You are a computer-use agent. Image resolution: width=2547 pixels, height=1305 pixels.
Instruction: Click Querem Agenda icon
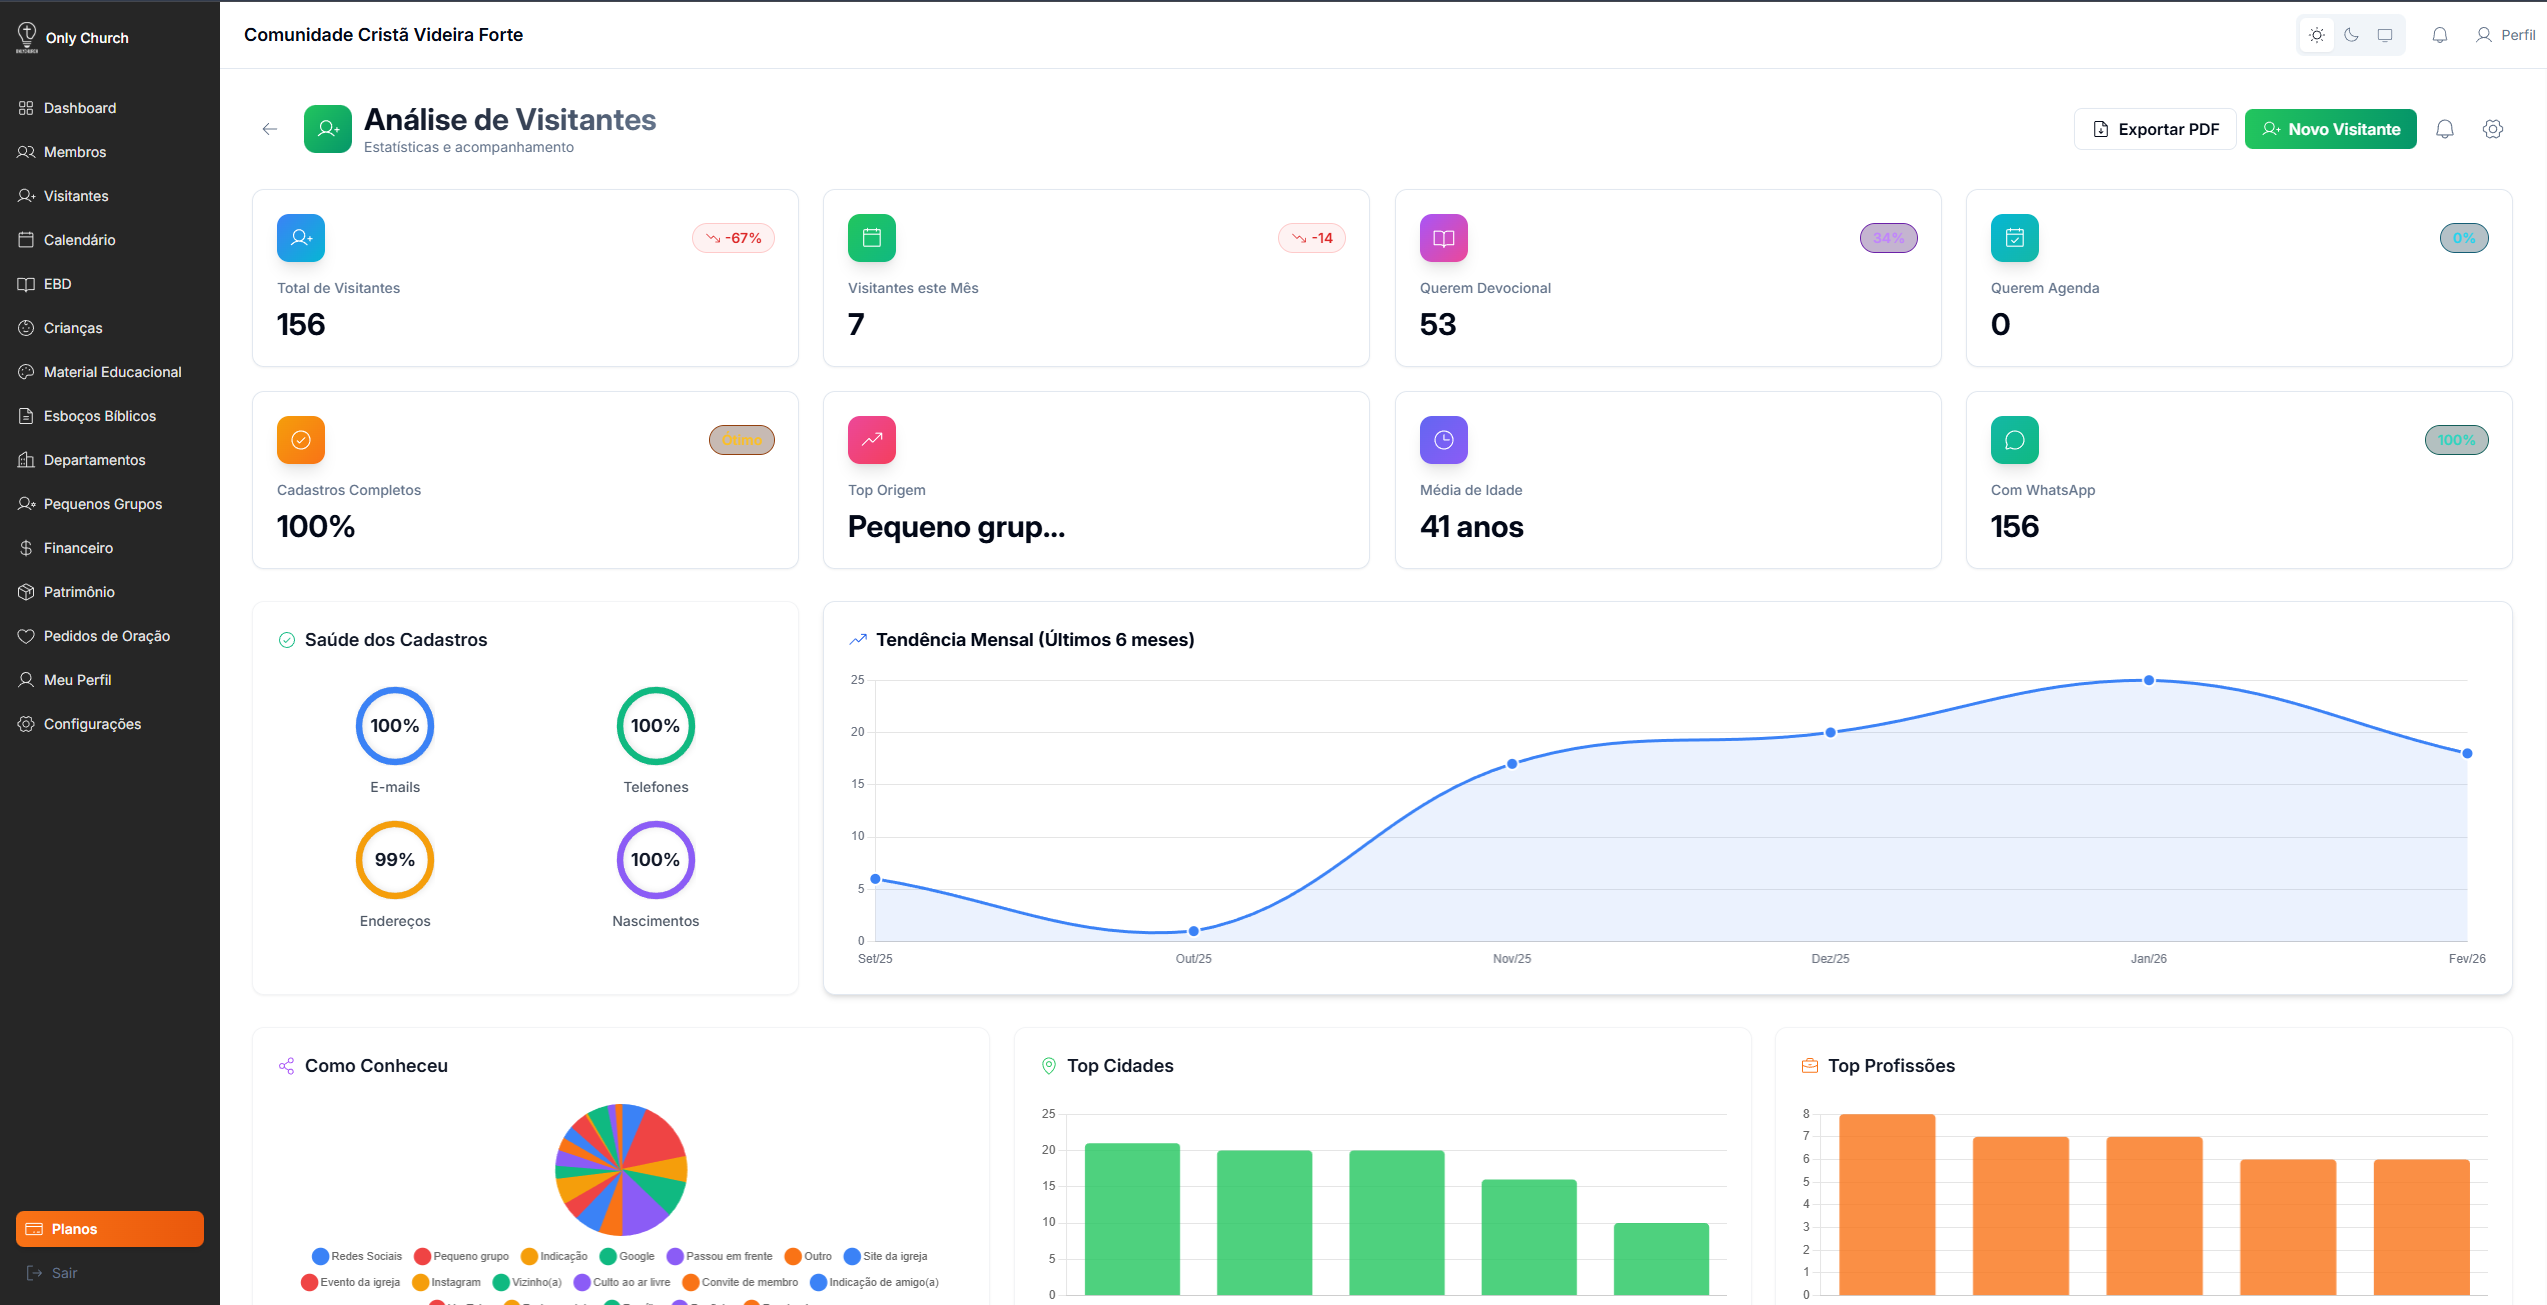(2015, 238)
